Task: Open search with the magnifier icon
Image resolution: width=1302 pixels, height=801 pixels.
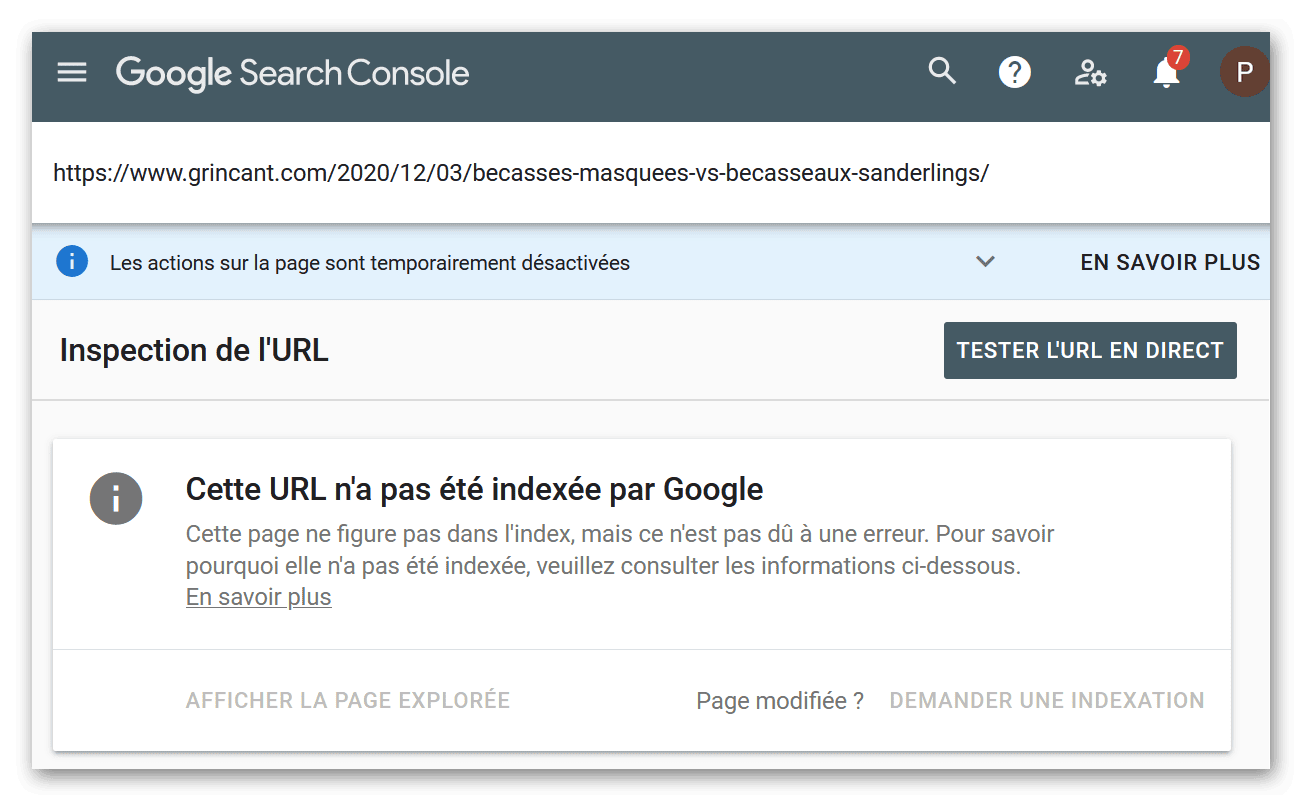Action: point(942,71)
